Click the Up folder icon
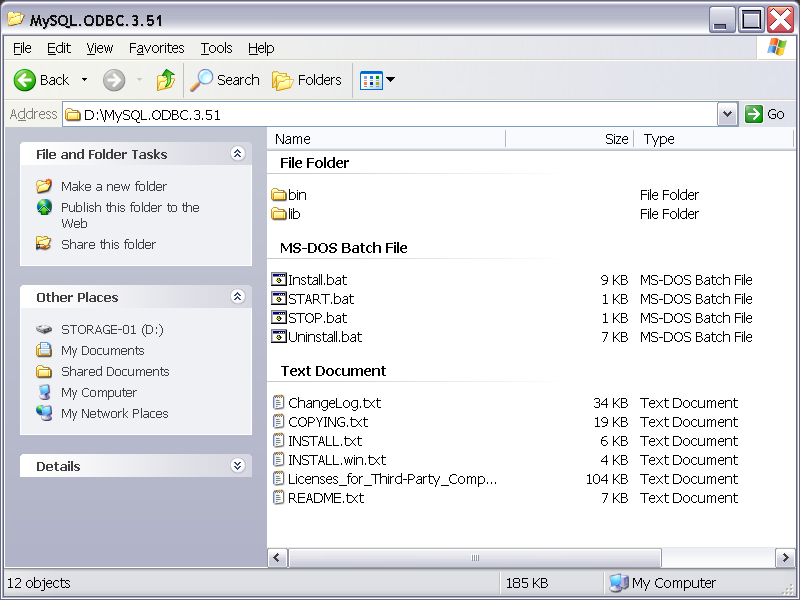800x600 pixels. click(x=164, y=80)
